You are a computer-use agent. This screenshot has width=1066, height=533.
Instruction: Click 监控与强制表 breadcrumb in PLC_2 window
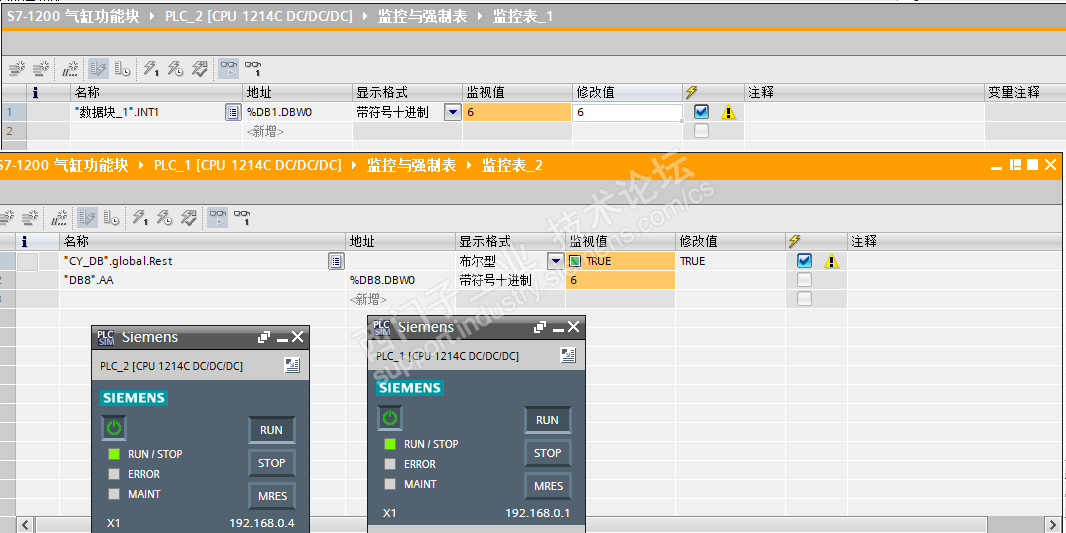[423, 16]
